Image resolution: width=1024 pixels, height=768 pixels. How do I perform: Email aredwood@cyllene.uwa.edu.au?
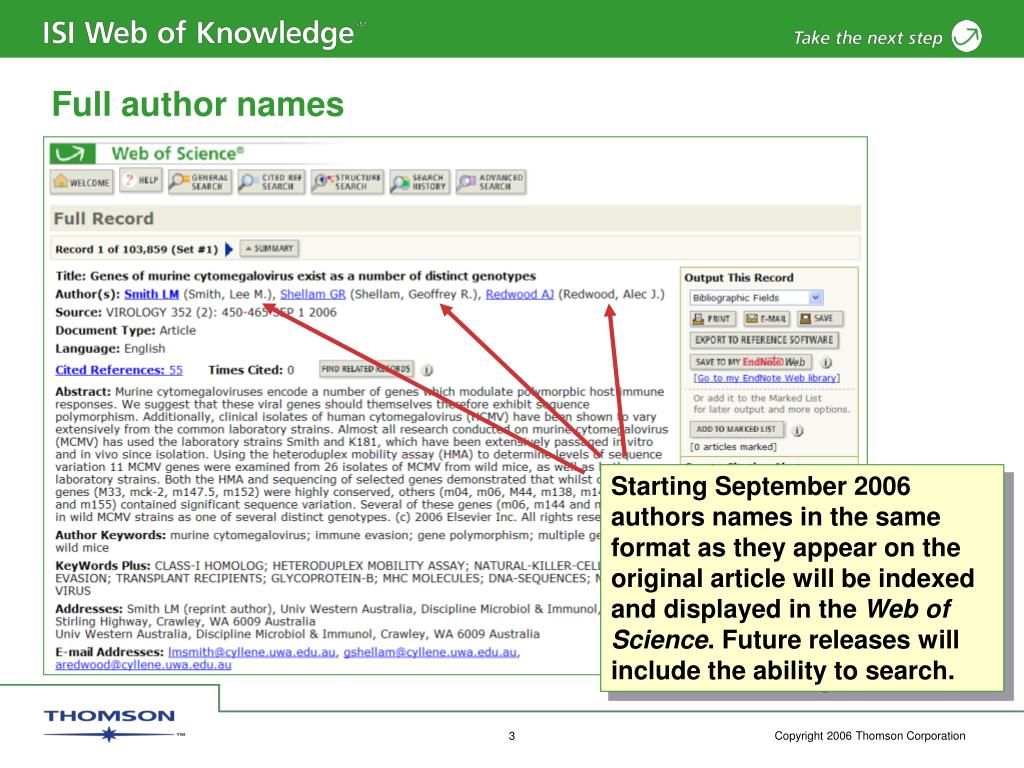143,665
